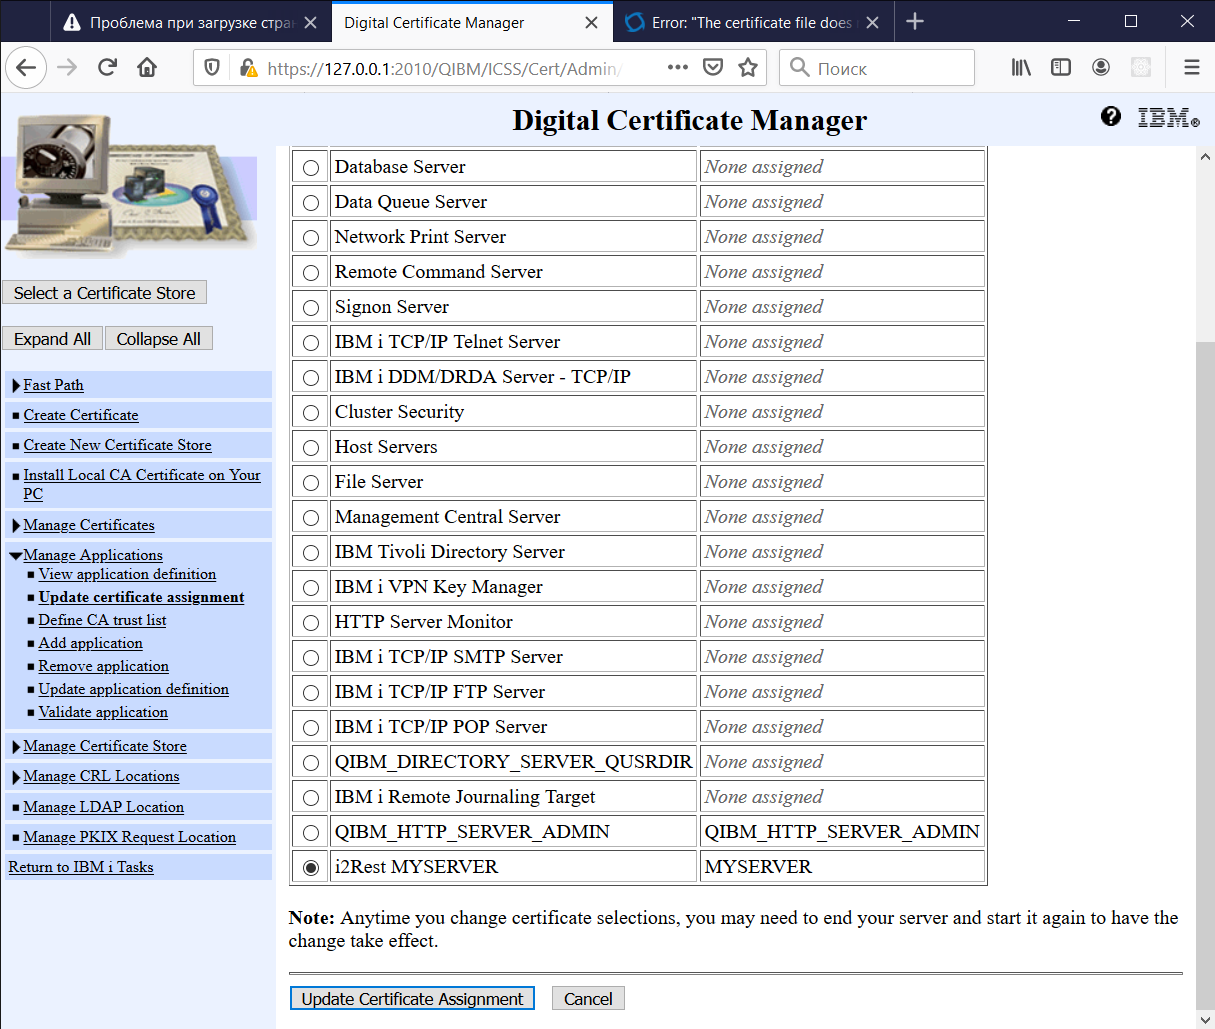Open the tracking protection shield icon
This screenshot has height=1029, width=1215.
(x=212, y=68)
